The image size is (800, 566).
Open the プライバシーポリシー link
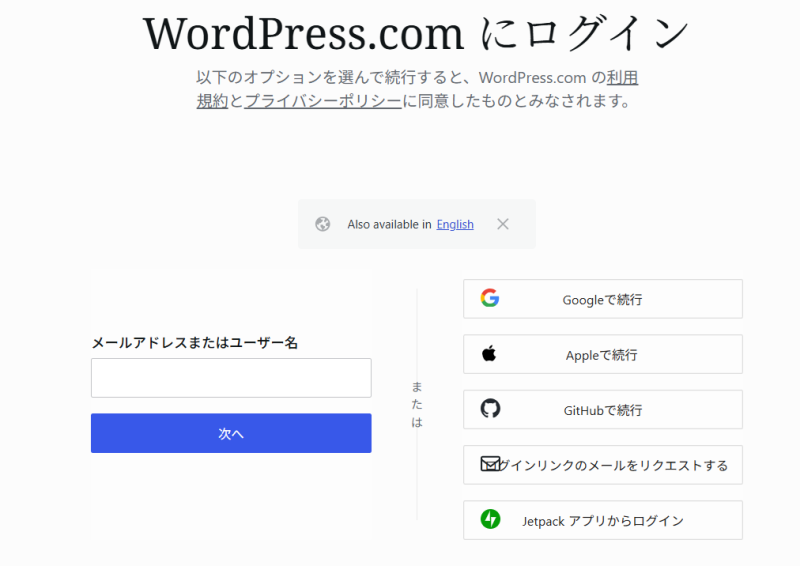coord(323,101)
